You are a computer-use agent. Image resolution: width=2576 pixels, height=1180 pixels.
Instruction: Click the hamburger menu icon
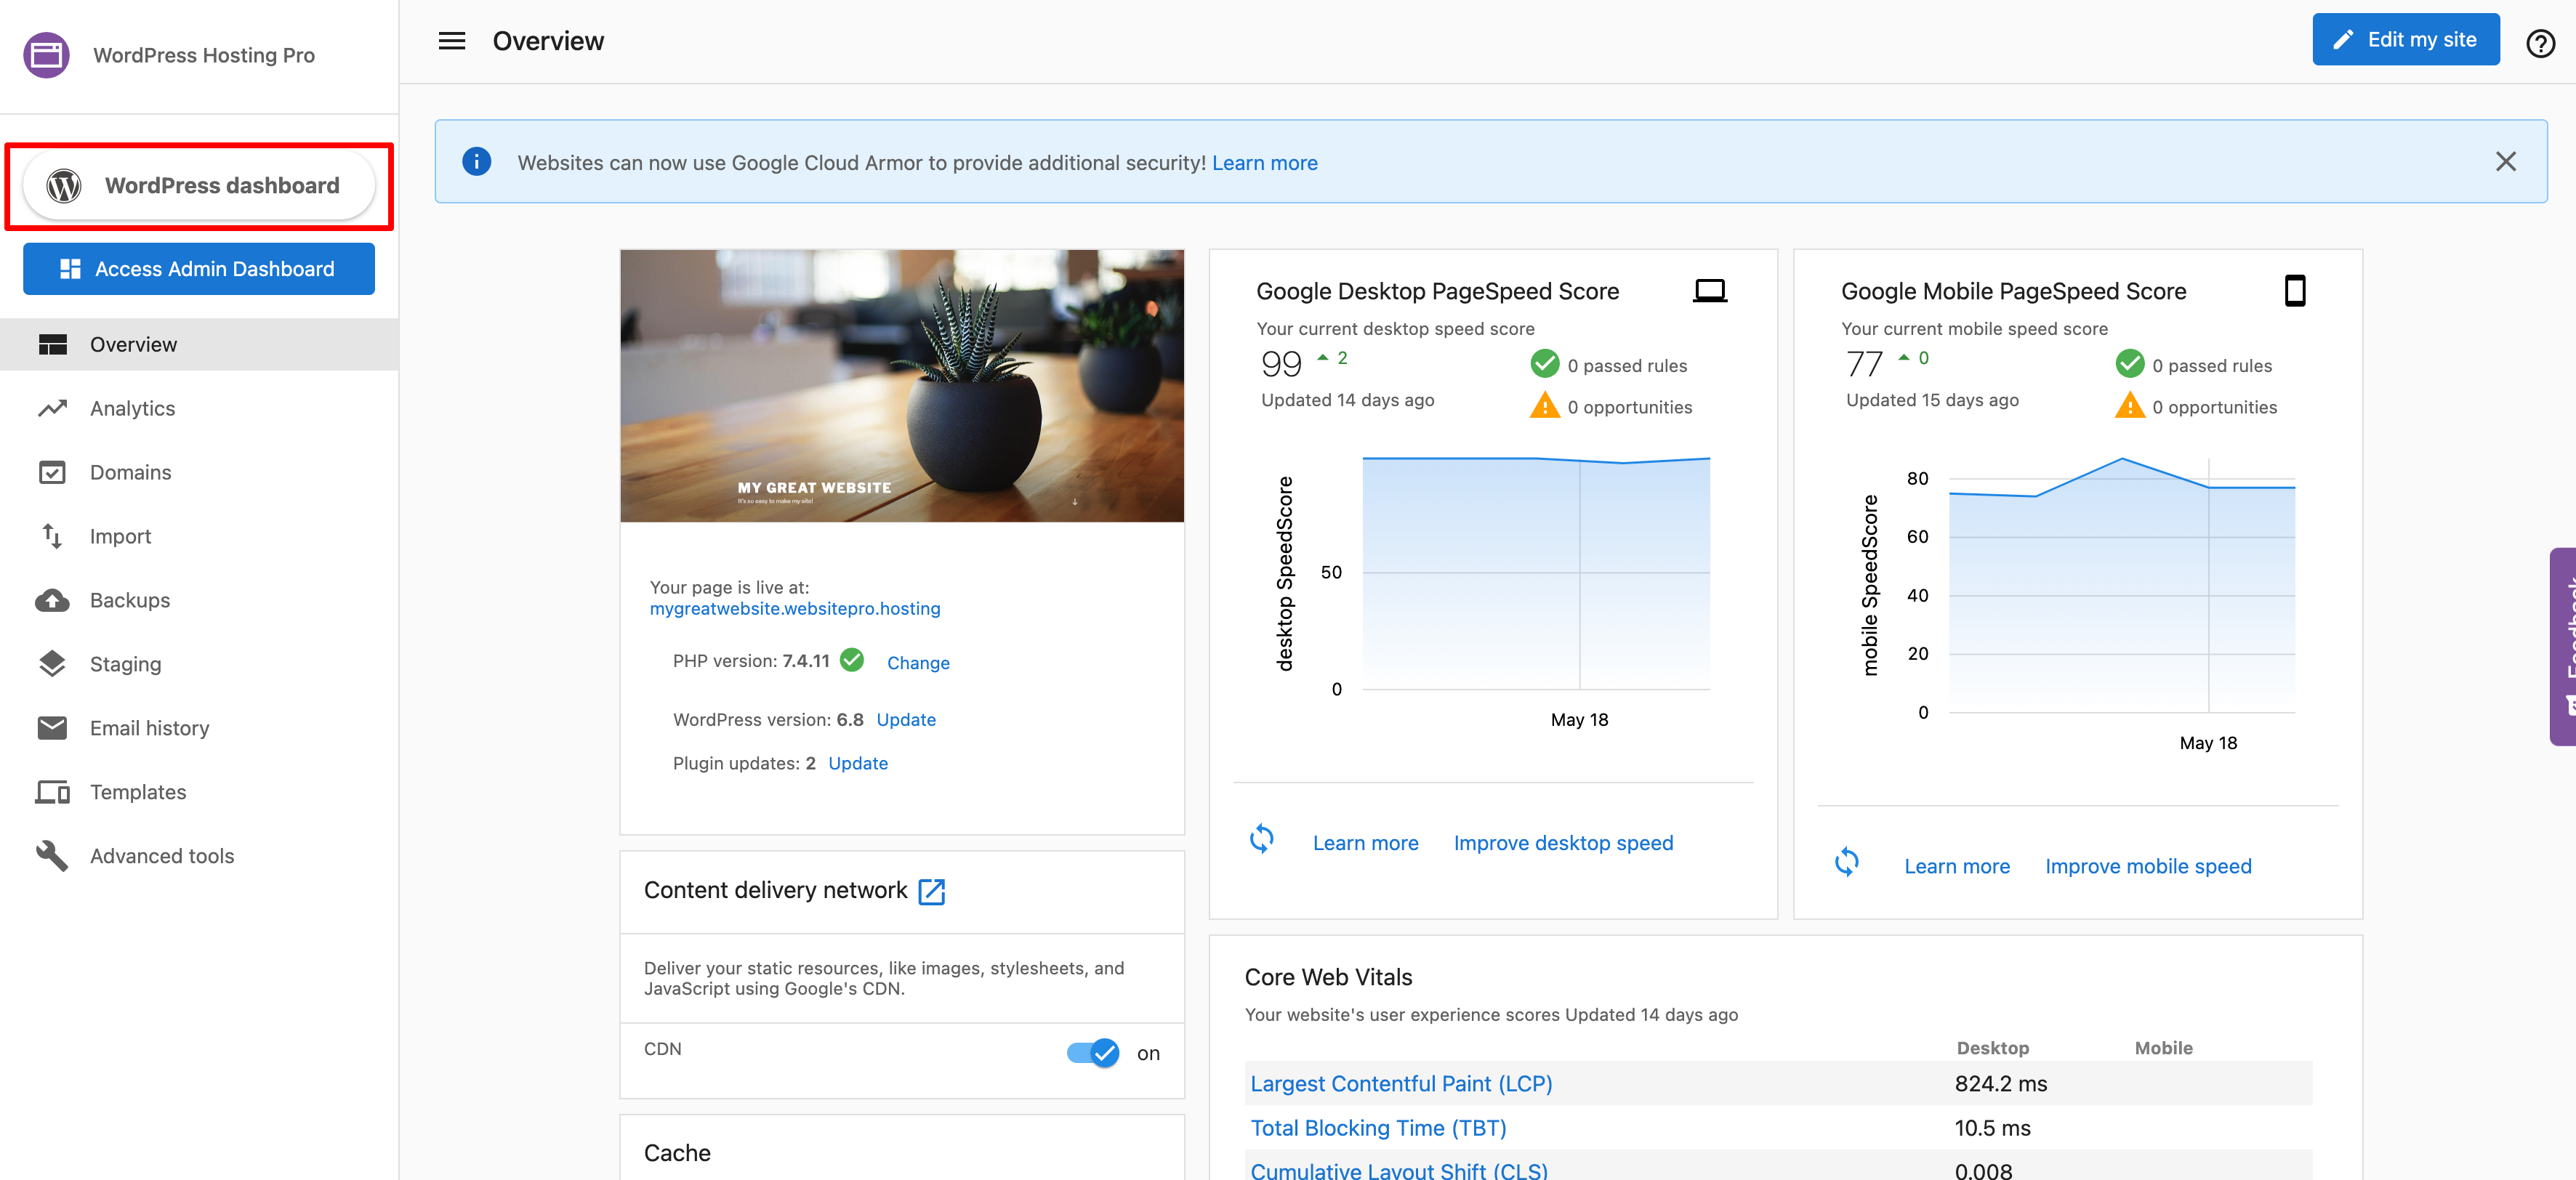(452, 41)
